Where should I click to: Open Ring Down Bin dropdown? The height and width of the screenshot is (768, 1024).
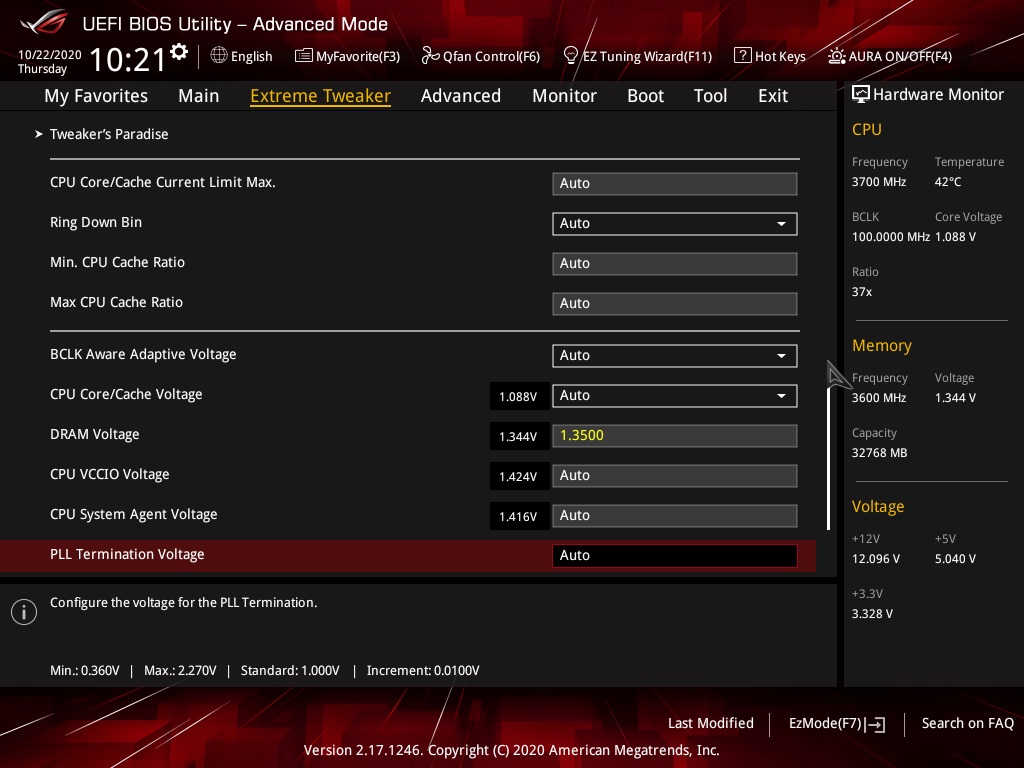pos(675,223)
